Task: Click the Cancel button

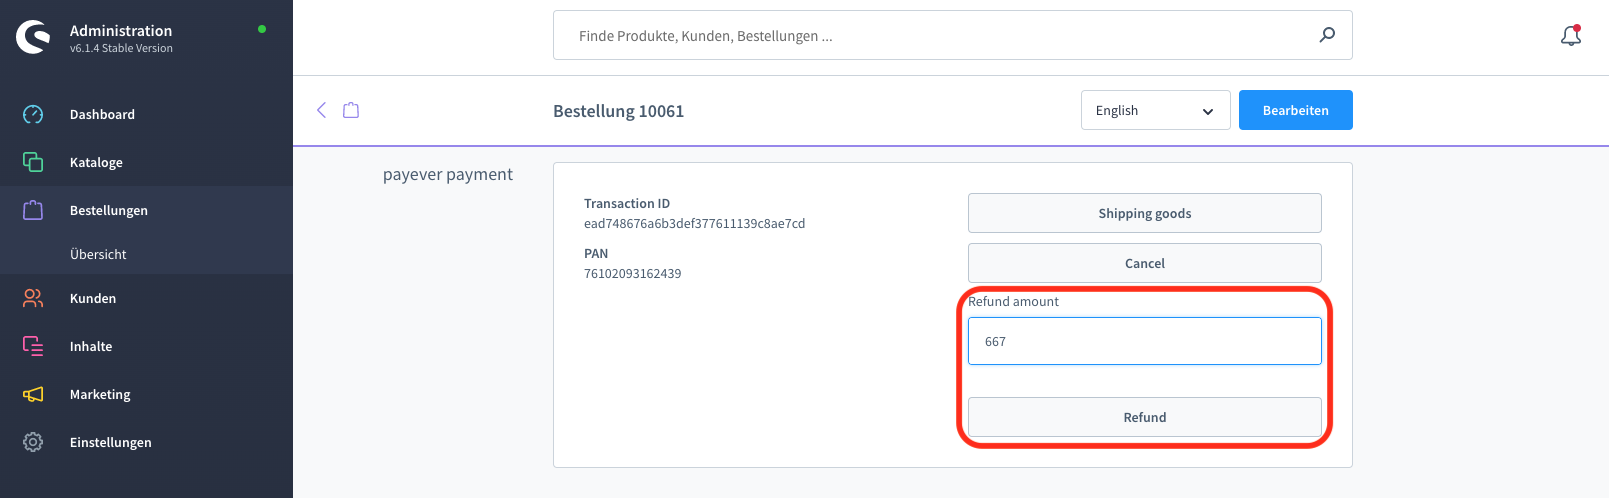Action: pyautogui.click(x=1144, y=263)
